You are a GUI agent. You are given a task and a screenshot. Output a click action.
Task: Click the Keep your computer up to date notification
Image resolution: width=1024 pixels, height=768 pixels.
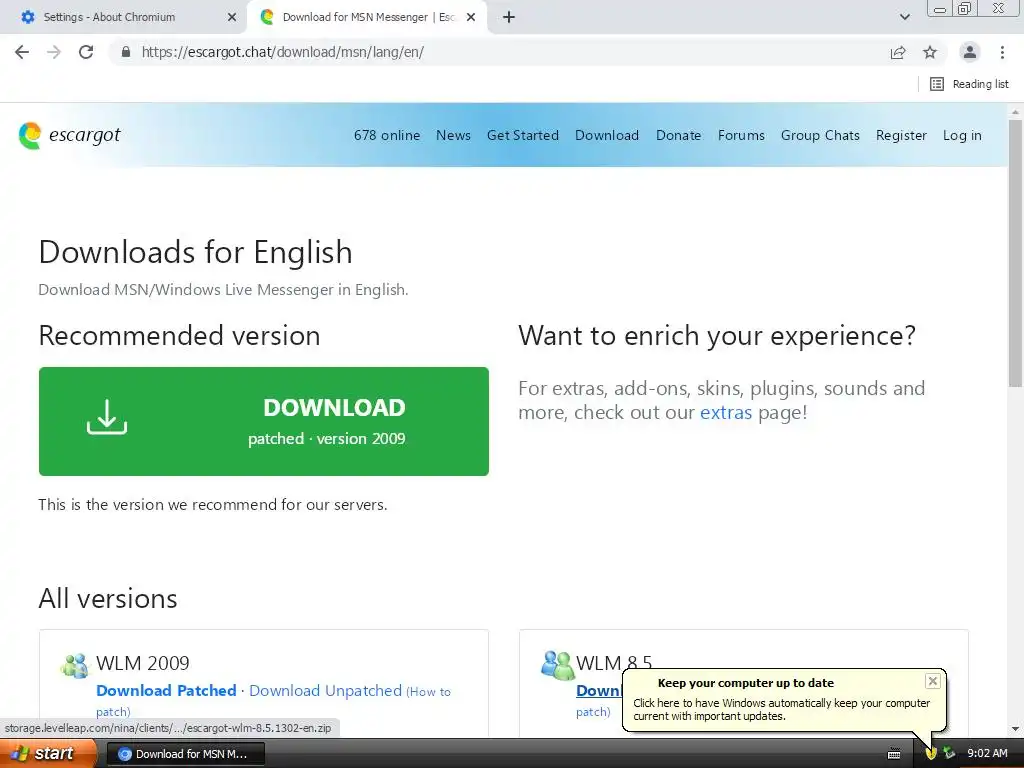(x=784, y=699)
